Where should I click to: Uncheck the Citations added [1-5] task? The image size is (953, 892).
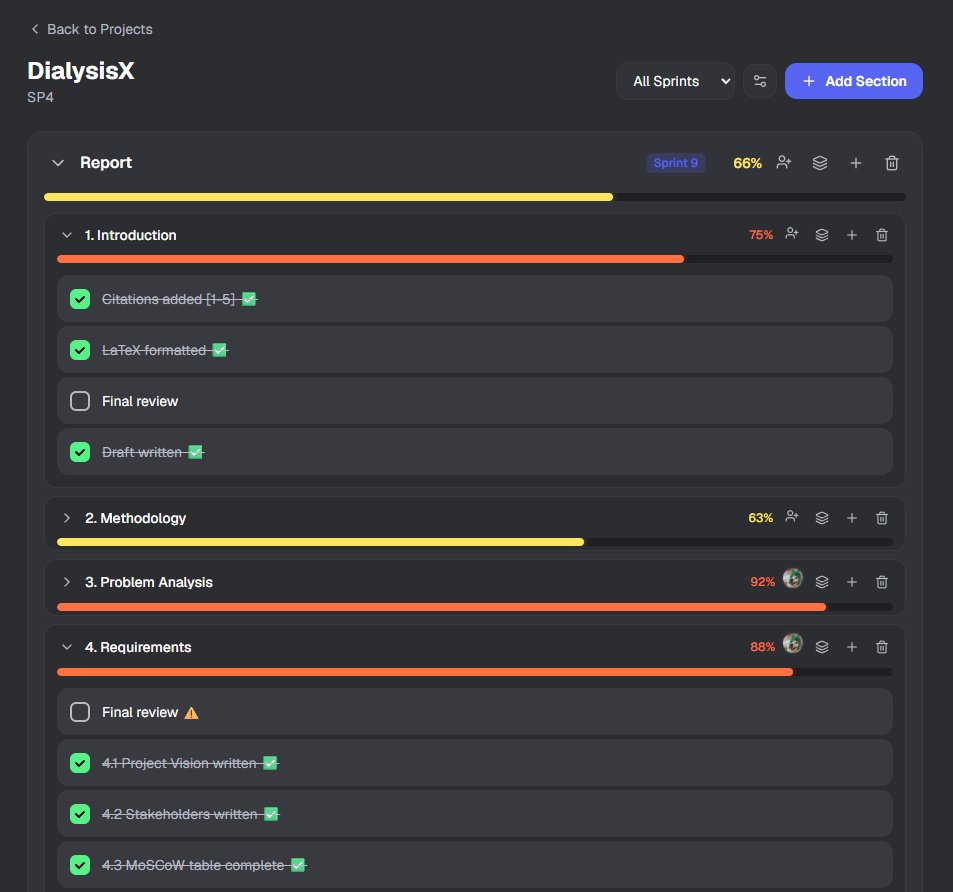80,299
